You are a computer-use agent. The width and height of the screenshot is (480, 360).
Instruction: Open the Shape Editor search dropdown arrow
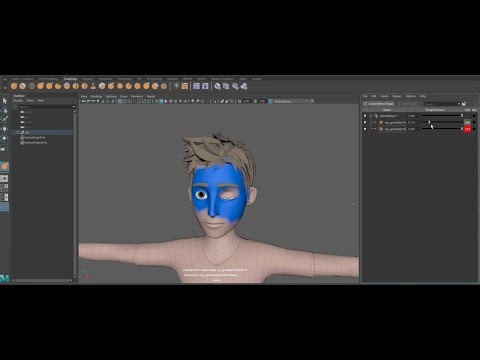459,104
